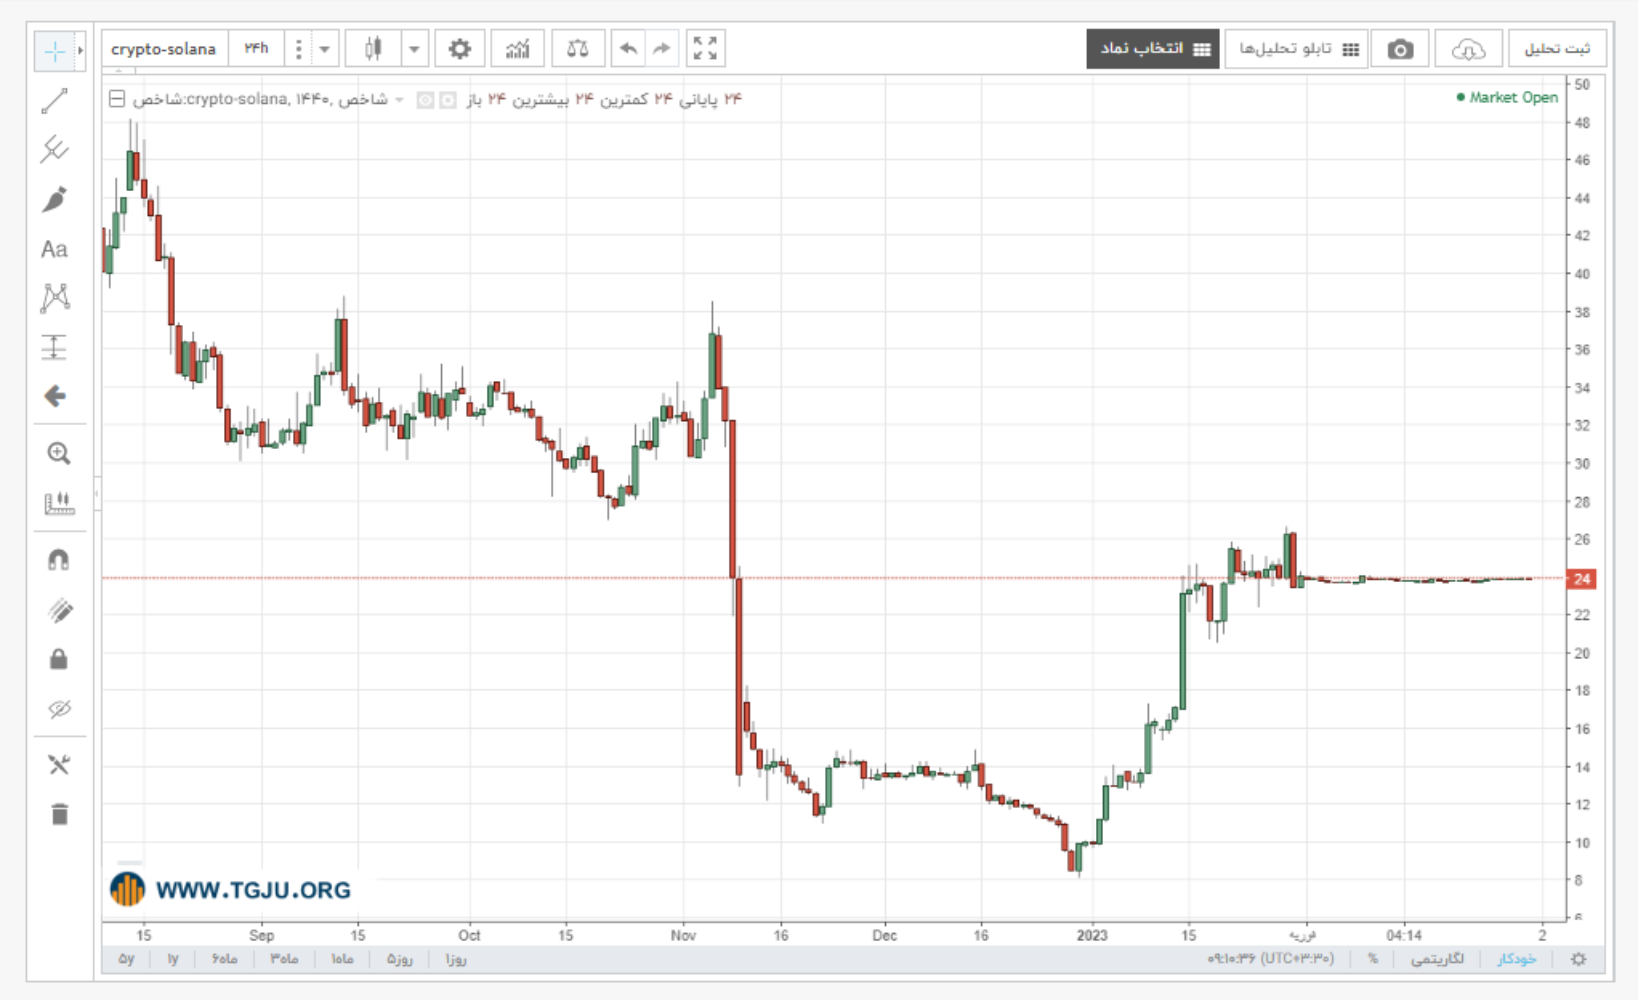Select the ruler measure tool

click(59, 503)
